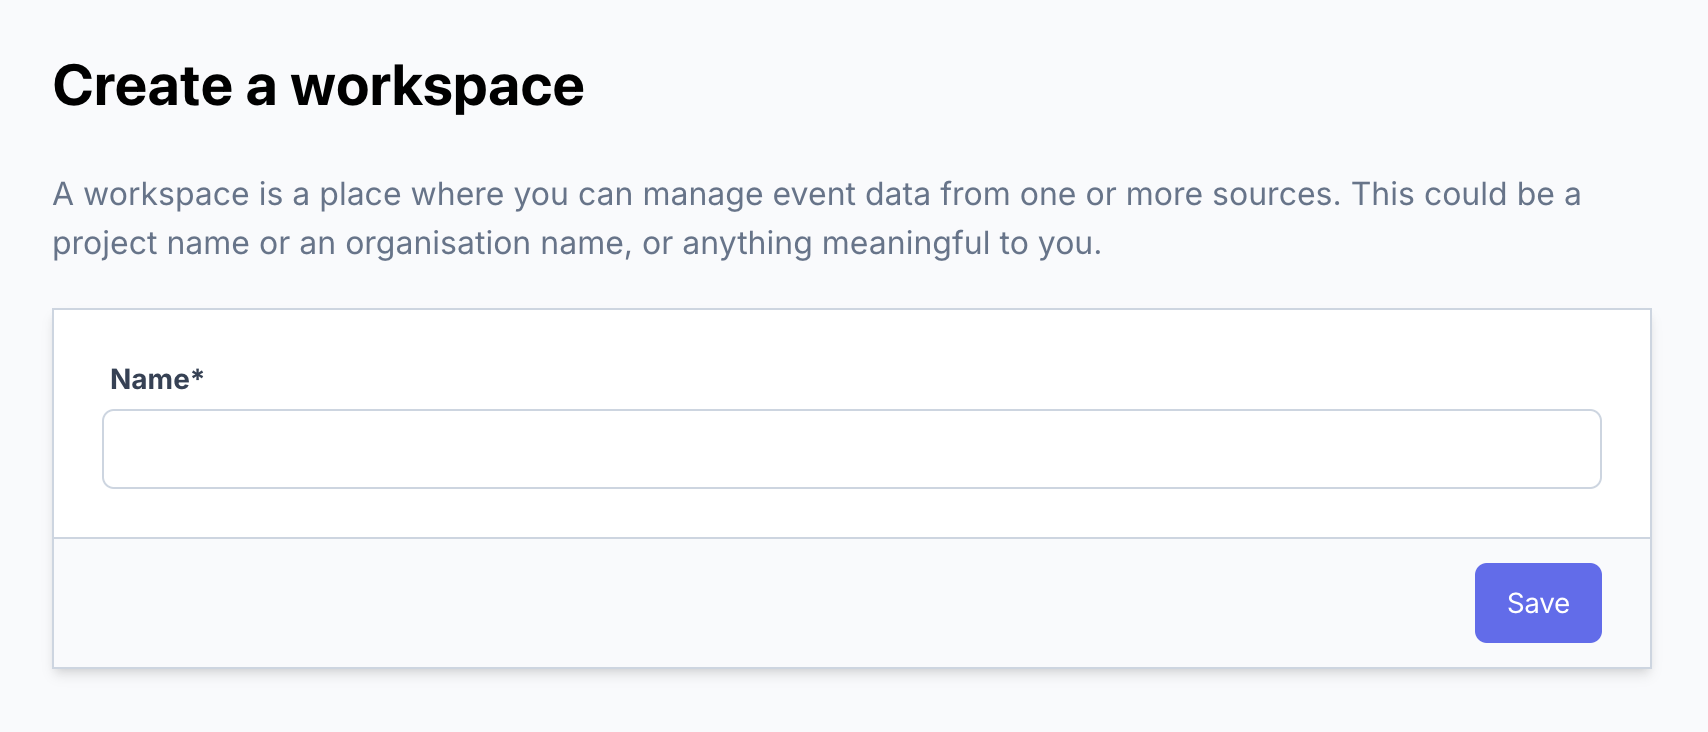Click "anything meaningful to you" text
Viewport: 1708px width, 732px height.
[x=891, y=243]
